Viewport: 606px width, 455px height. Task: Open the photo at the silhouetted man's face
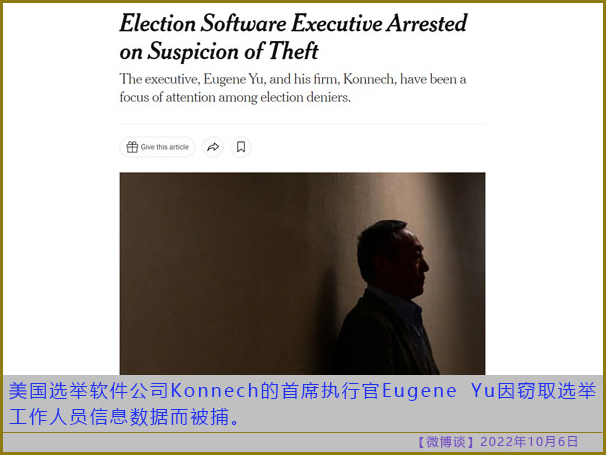pyautogui.click(x=412, y=263)
